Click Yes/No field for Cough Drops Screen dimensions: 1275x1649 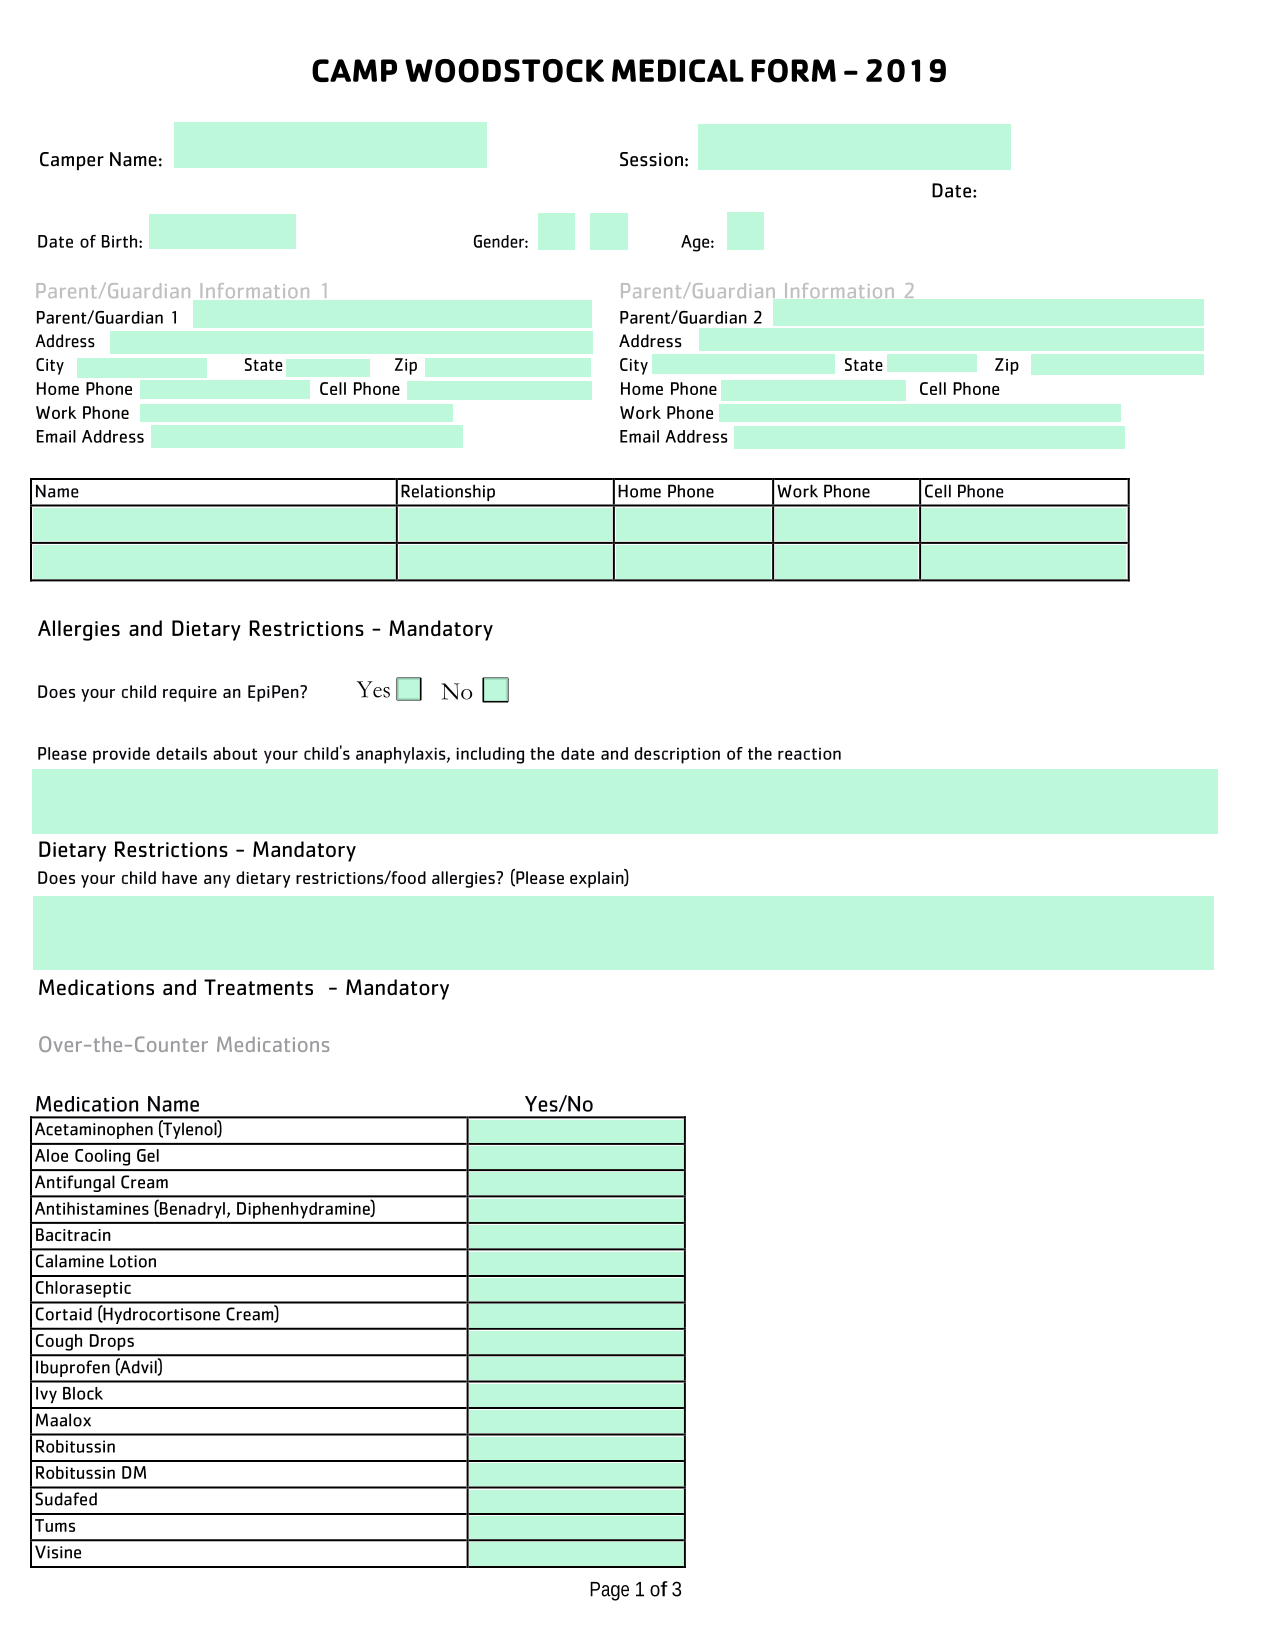coord(576,1343)
